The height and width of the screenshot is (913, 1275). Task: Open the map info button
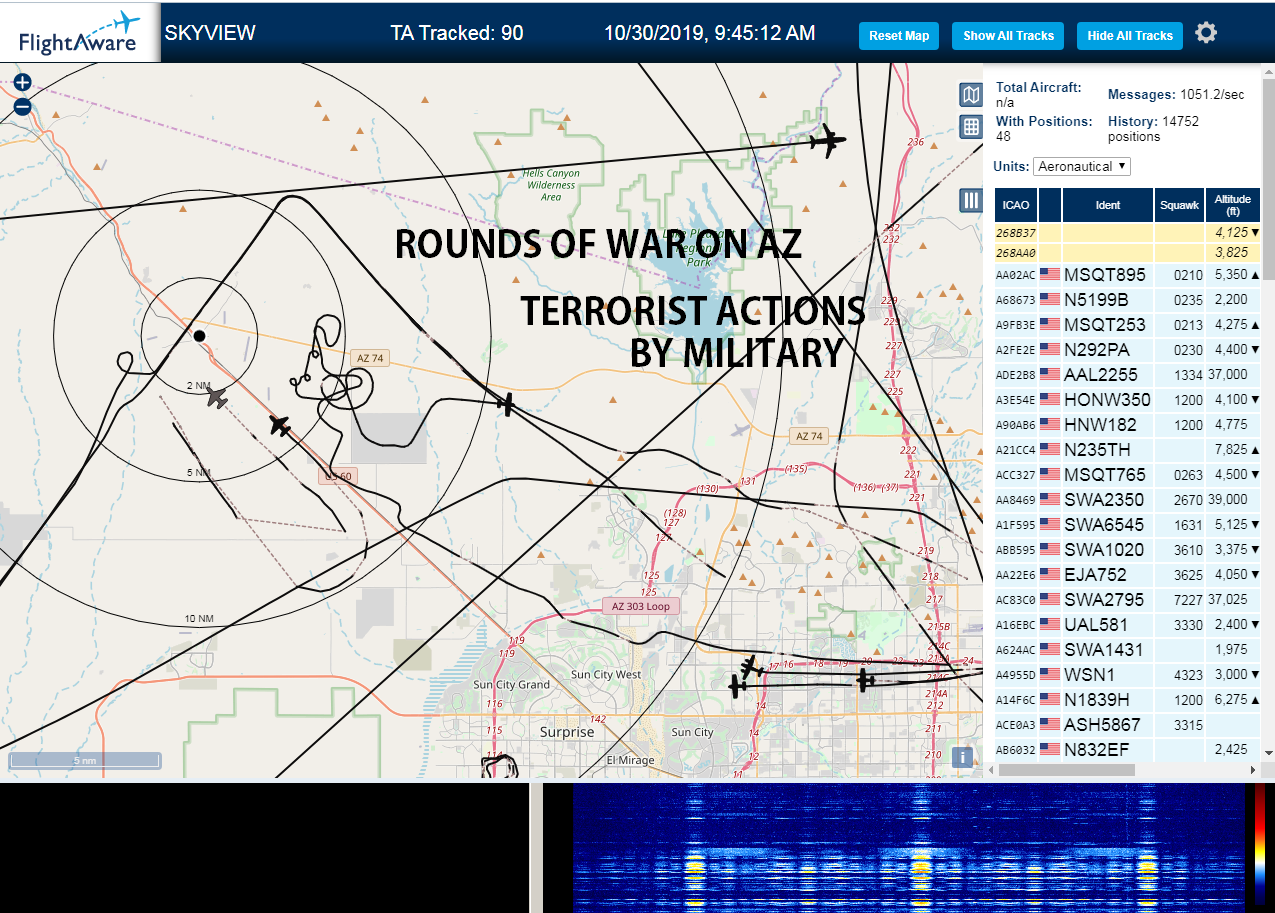[x=963, y=757]
